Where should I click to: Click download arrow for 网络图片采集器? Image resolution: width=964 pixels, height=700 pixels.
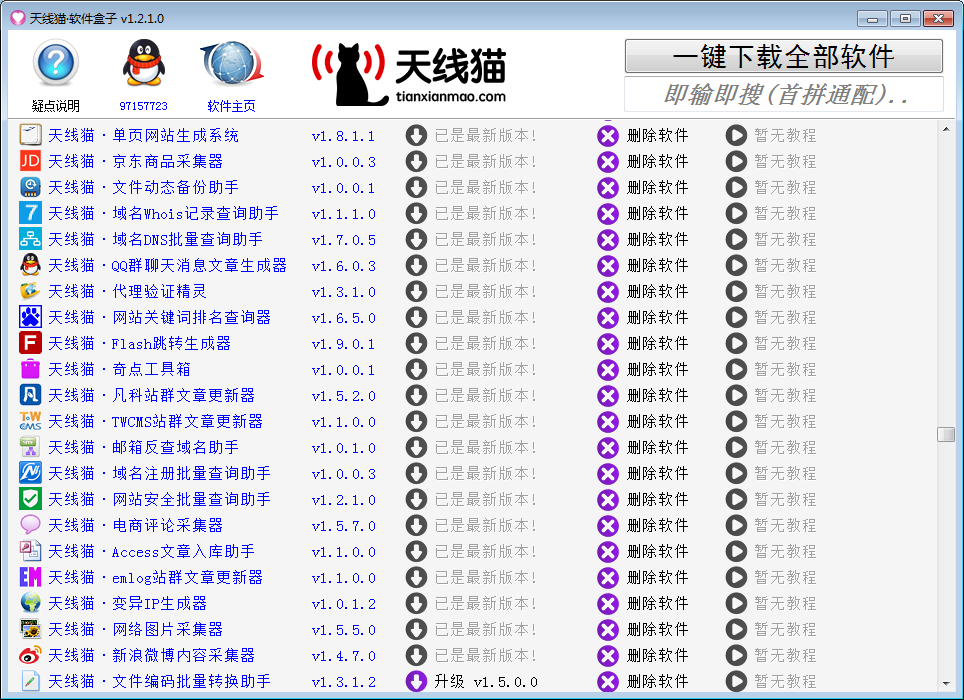coord(416,629)
